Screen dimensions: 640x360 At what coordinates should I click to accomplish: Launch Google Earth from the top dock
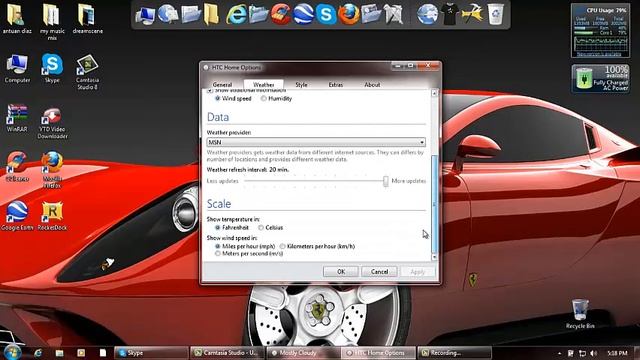coord(303,14)
